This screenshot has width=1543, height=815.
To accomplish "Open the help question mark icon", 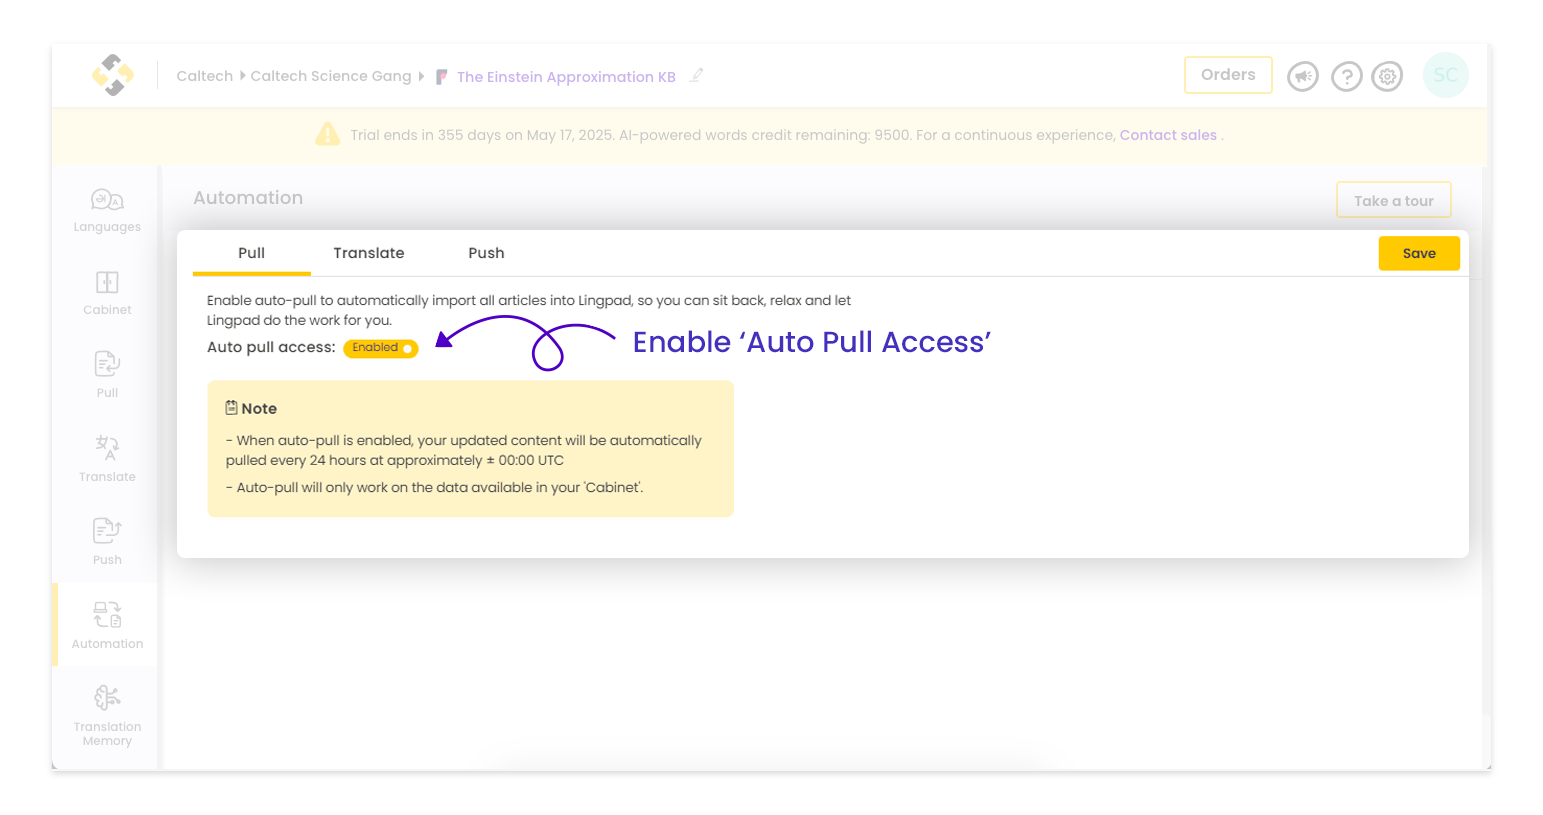I will [x=1347, y=76].
